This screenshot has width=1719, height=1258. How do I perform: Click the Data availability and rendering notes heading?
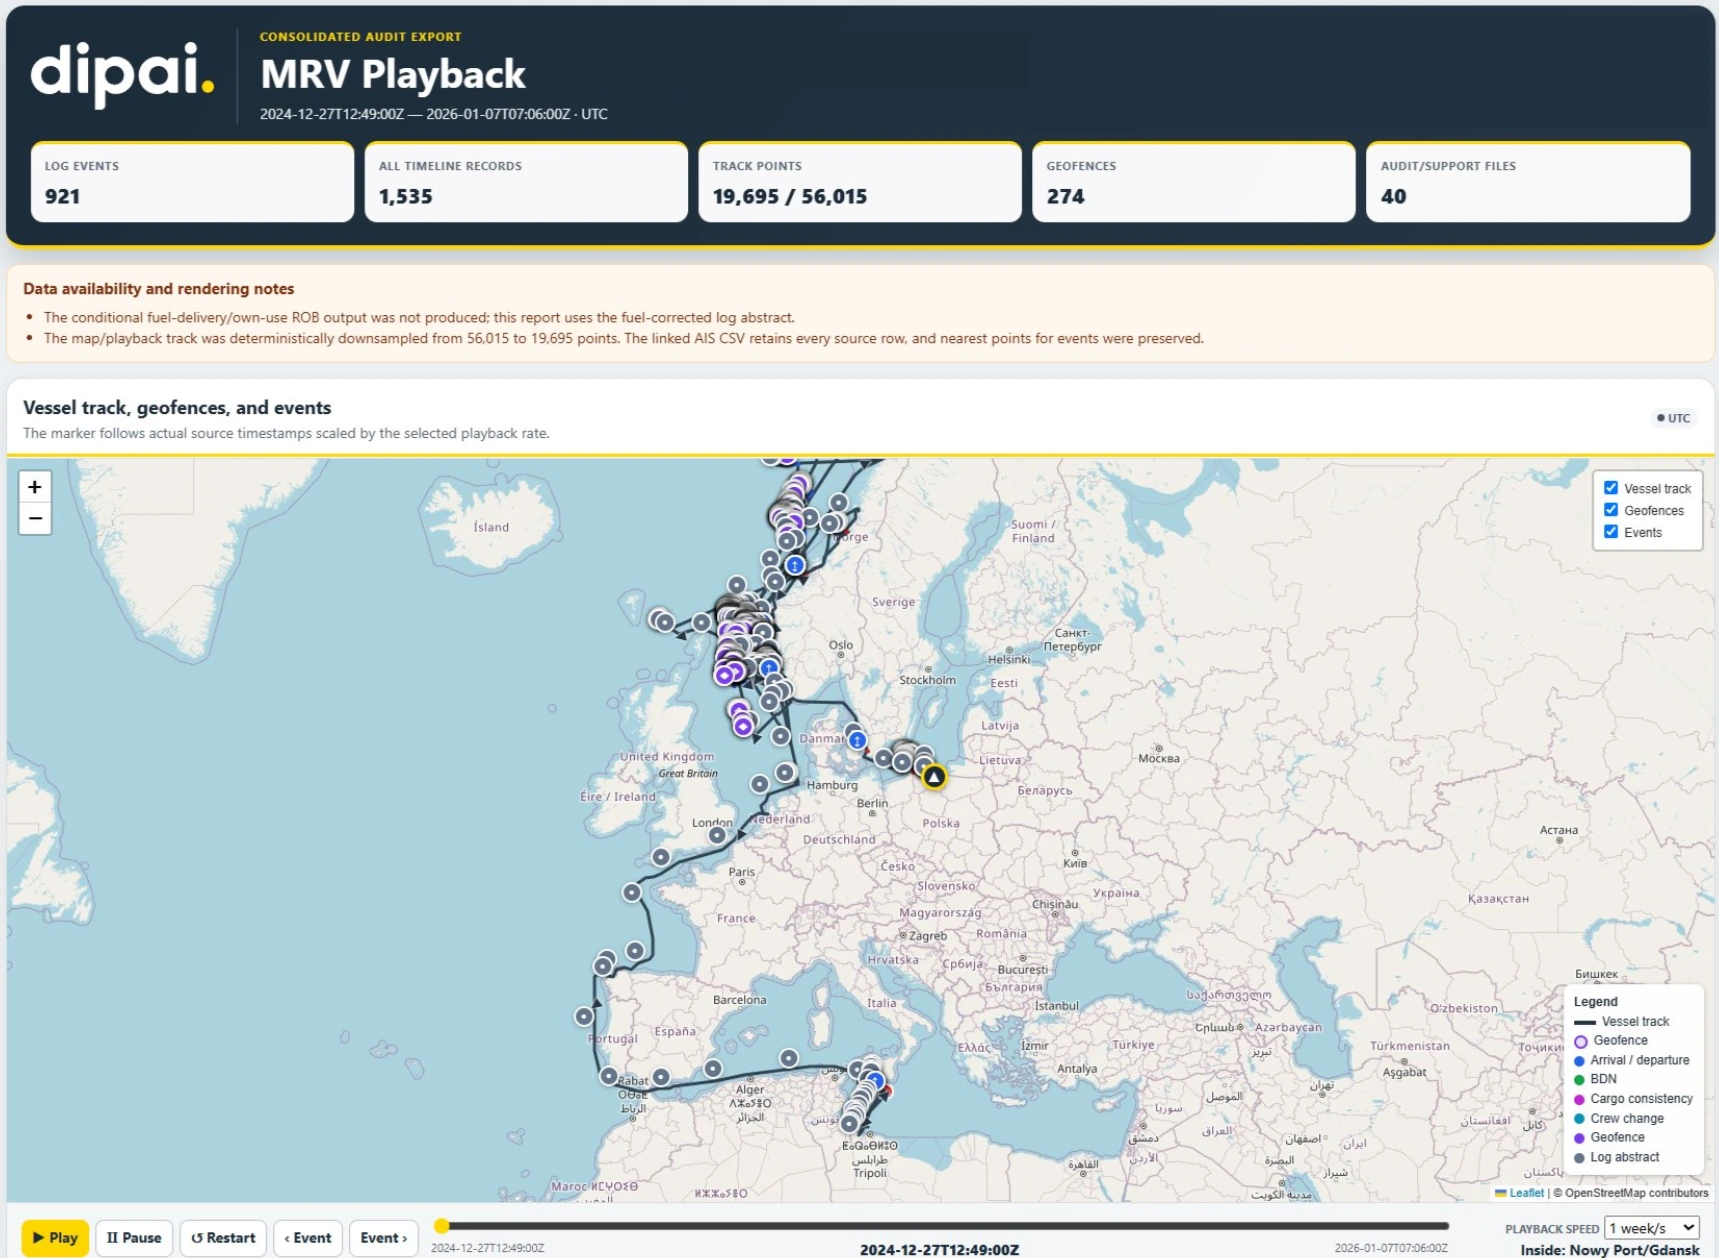[158, 289]
